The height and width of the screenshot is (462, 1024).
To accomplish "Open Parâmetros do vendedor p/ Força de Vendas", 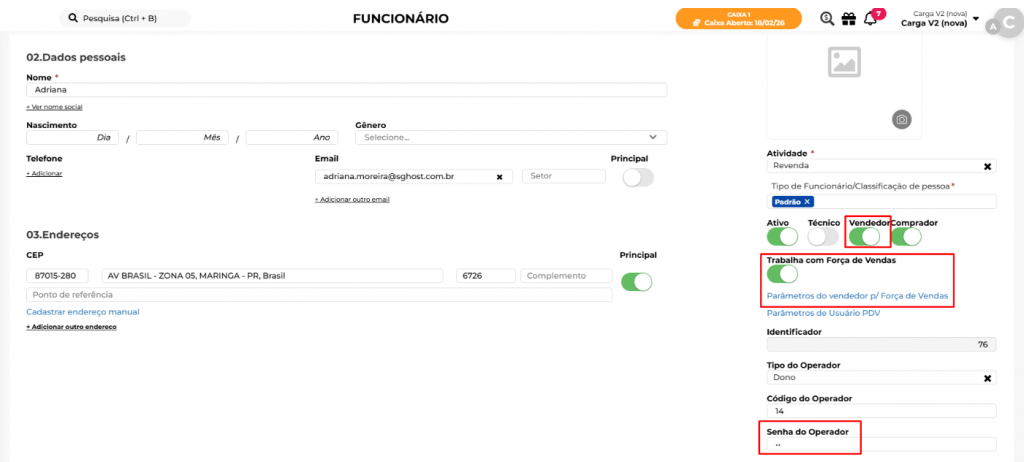I will (x=857, y=296).
